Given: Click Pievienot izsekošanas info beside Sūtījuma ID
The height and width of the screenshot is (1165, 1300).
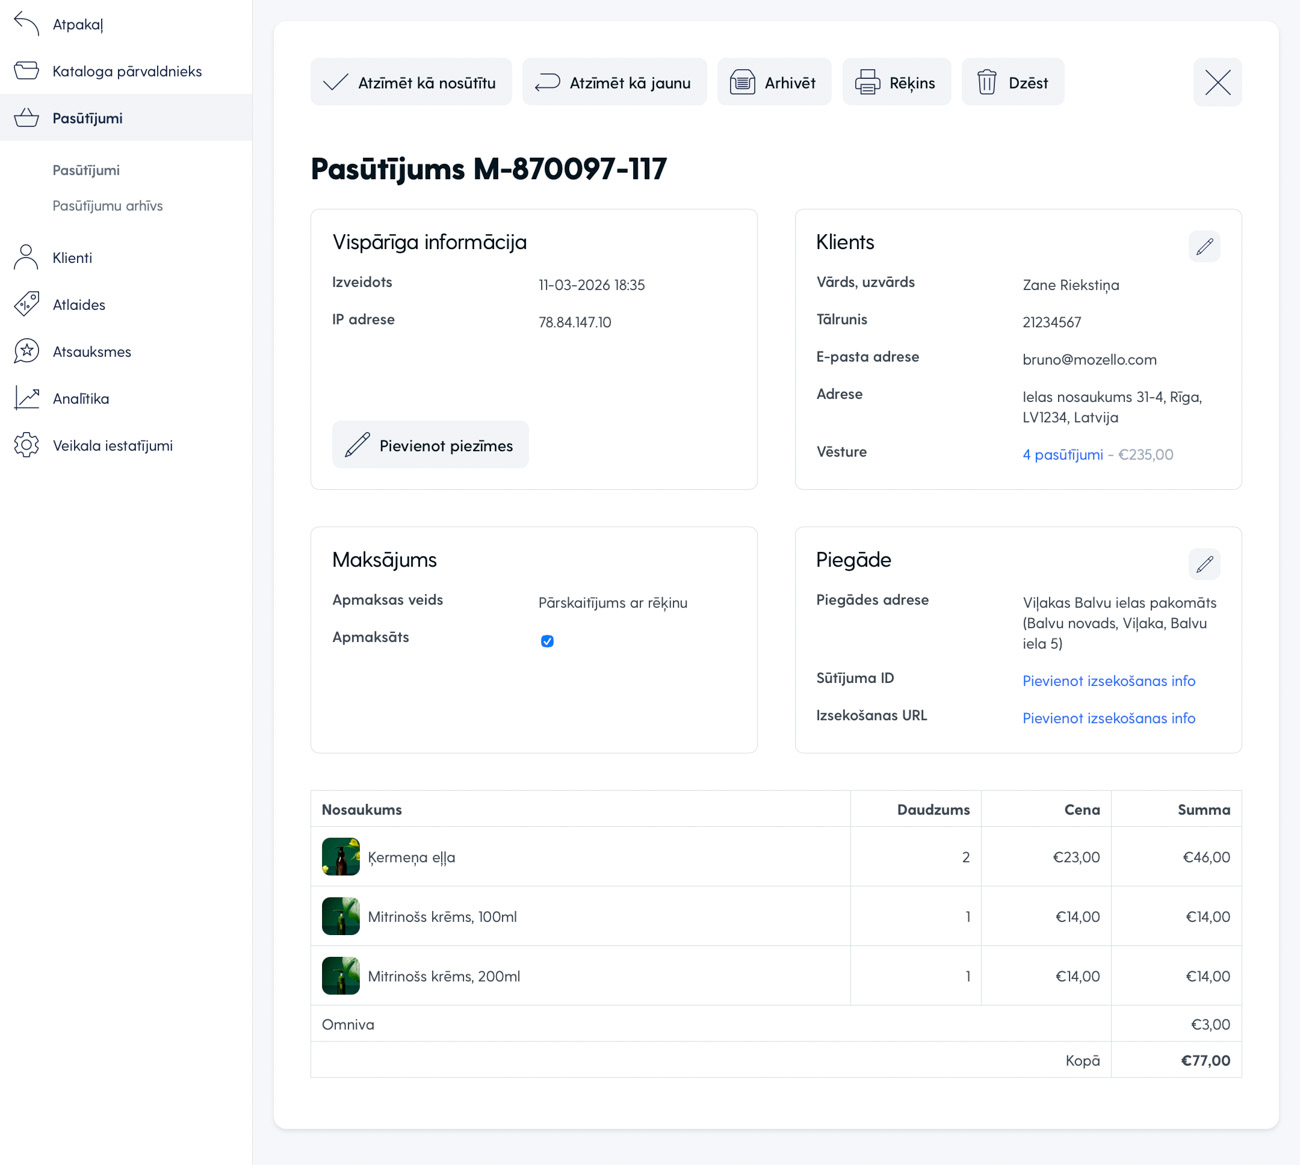Looking at the screenshot, I should coord(1108,681).
